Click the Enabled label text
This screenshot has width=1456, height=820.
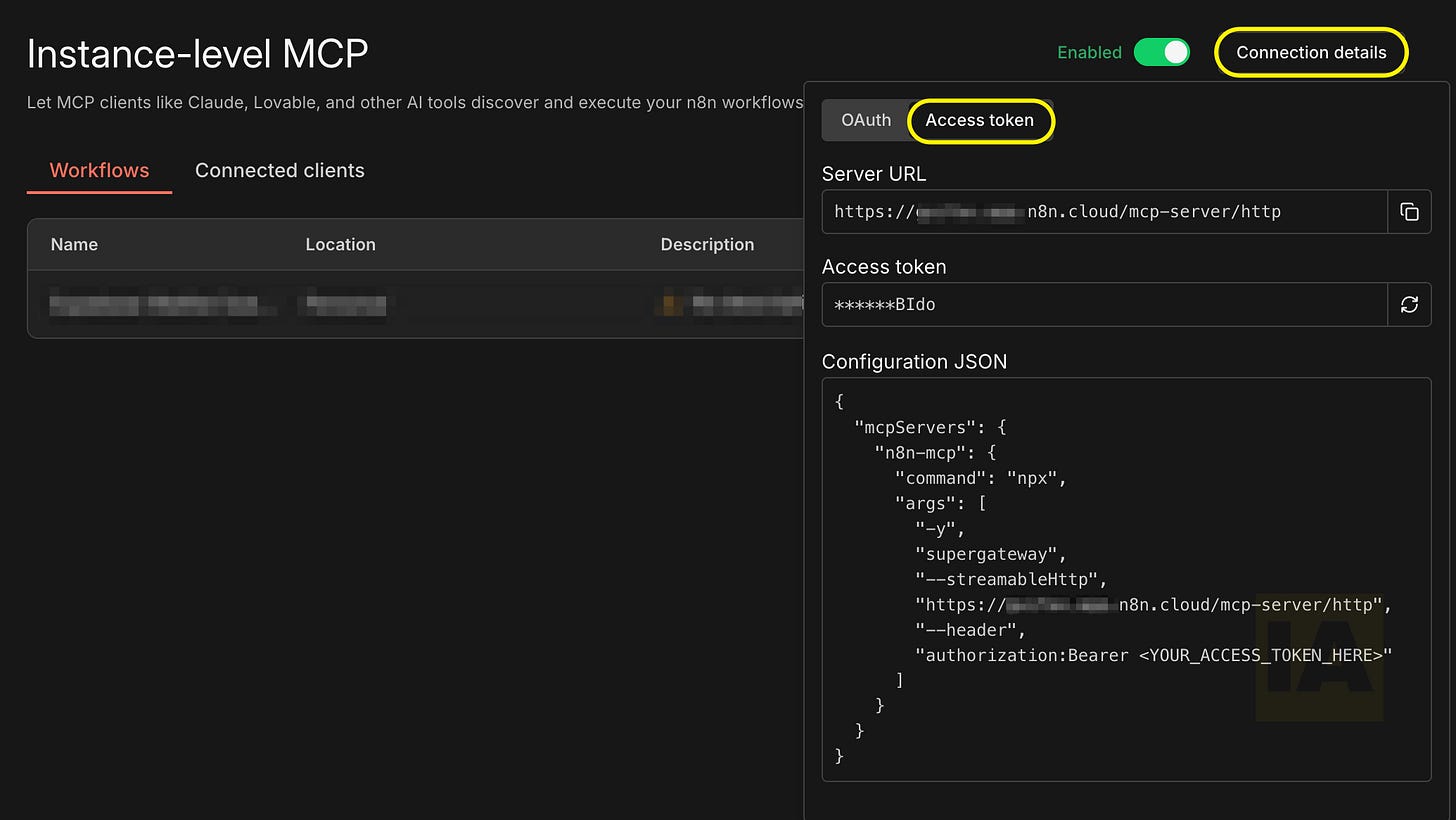(x=1089, y=52)
